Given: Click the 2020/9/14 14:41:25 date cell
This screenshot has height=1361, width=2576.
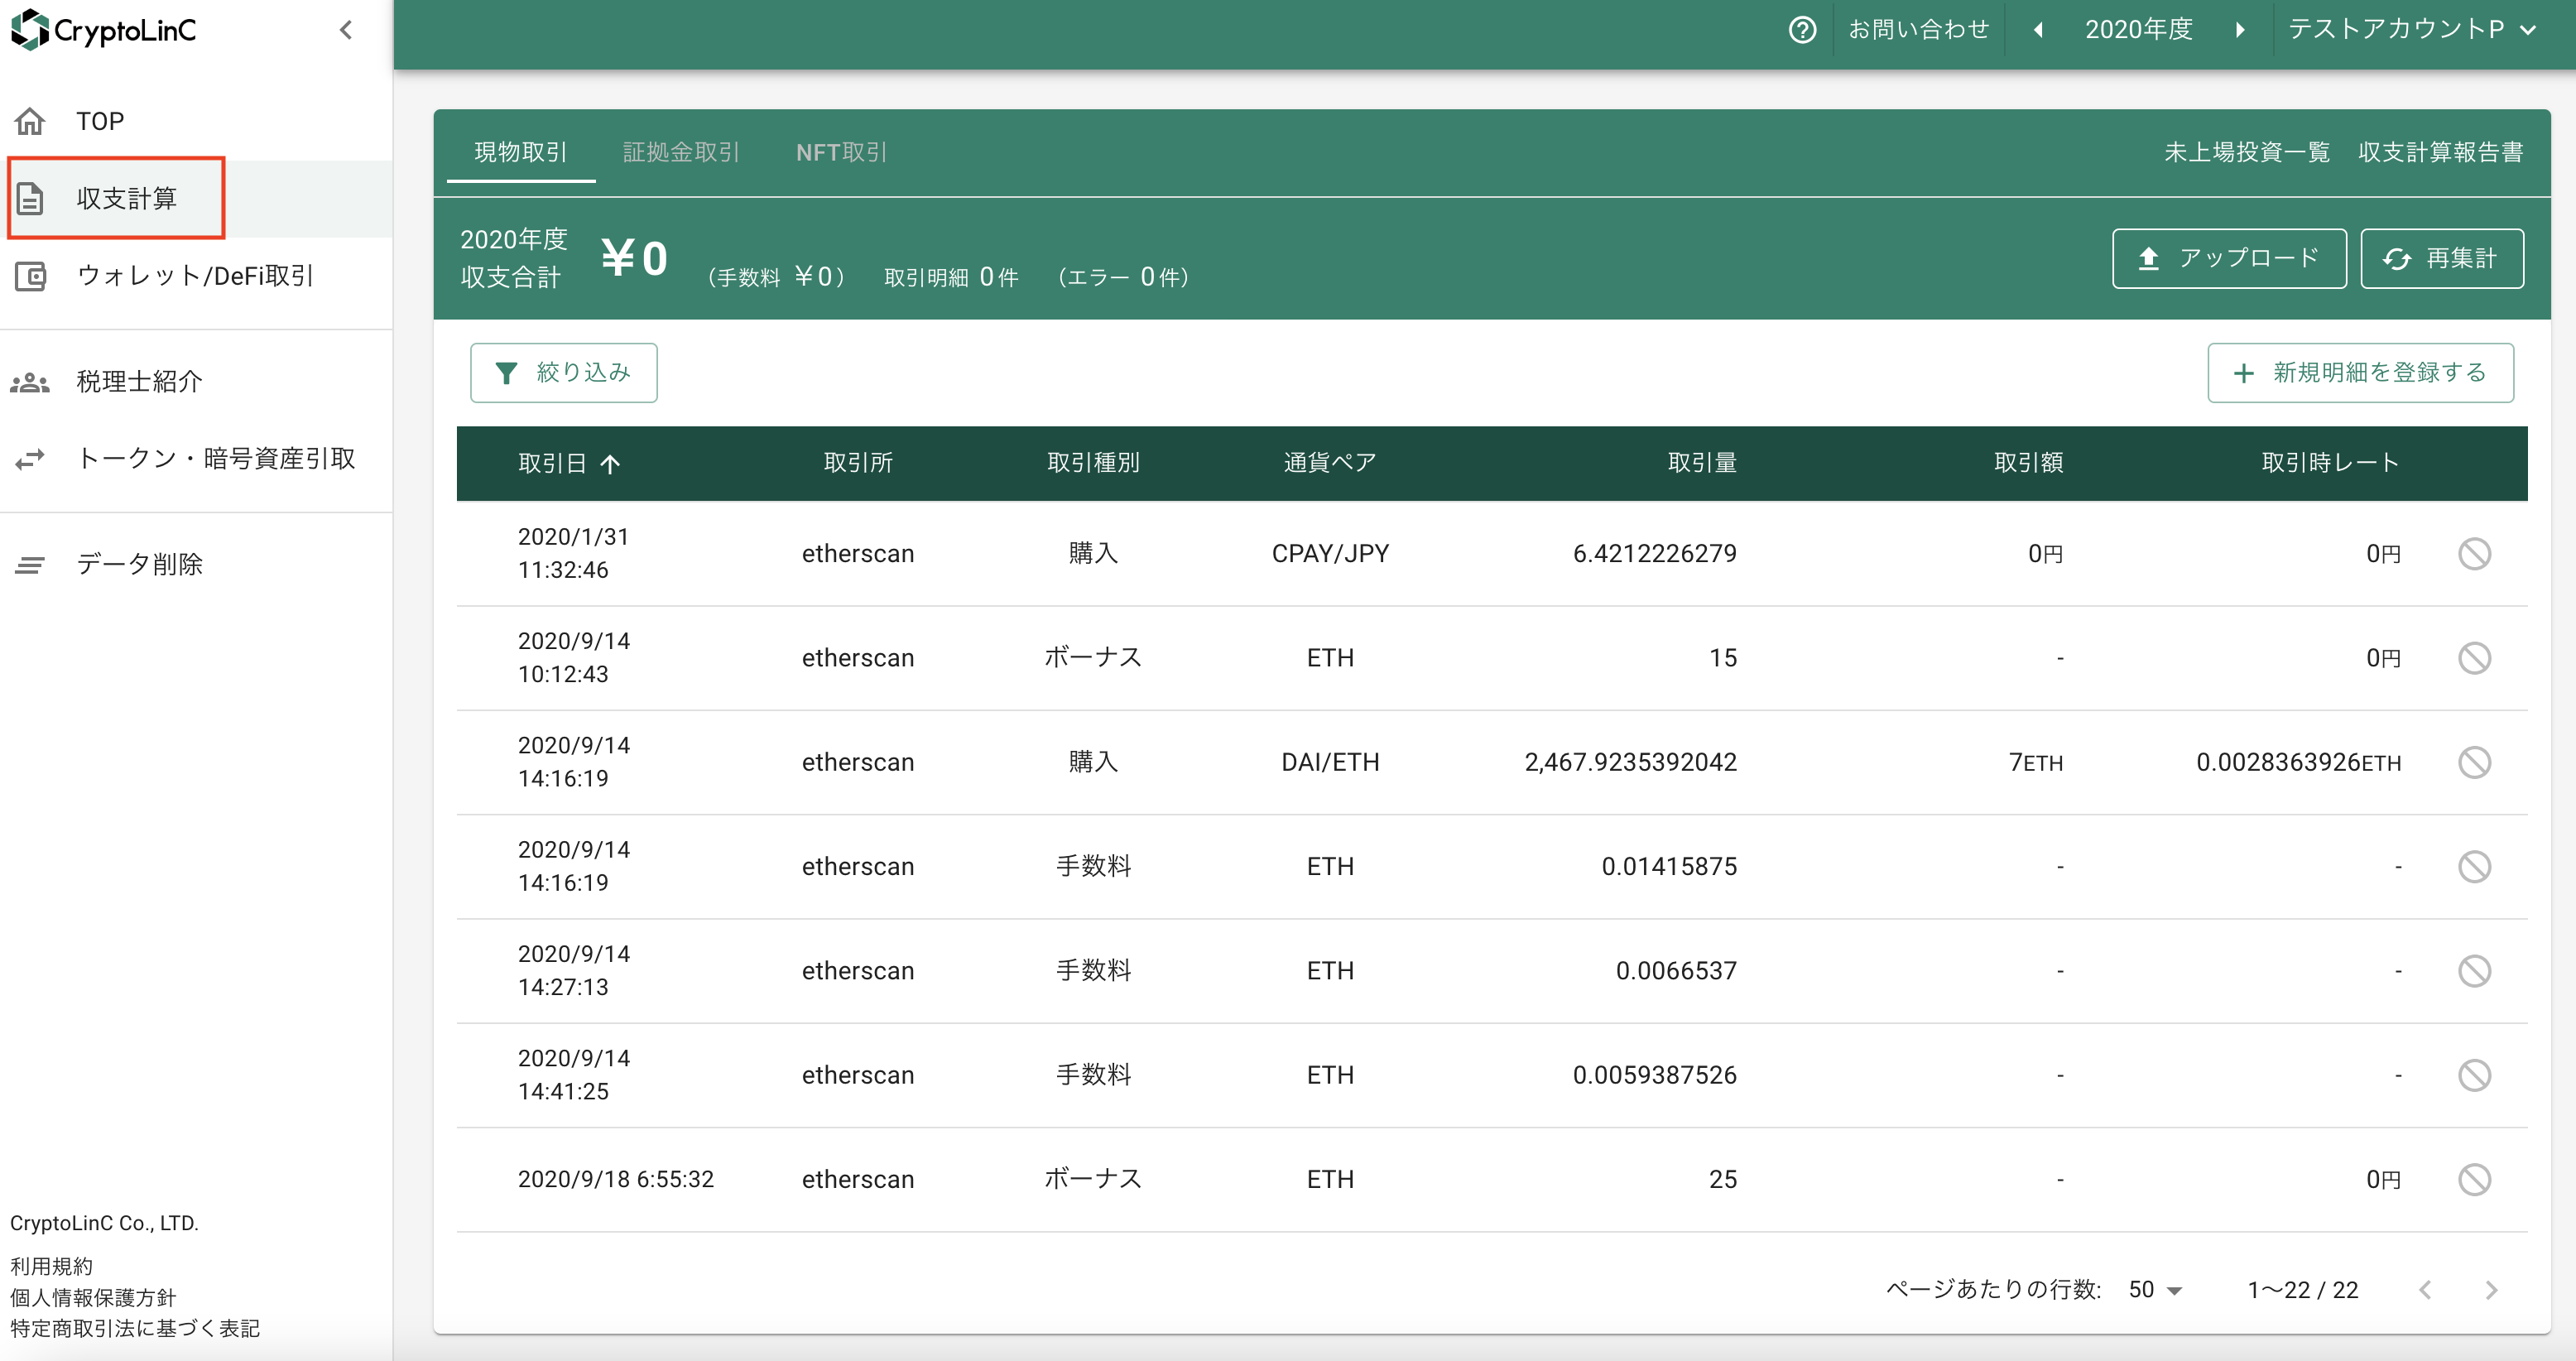Looking at the screenshot, I should 573,1075.
